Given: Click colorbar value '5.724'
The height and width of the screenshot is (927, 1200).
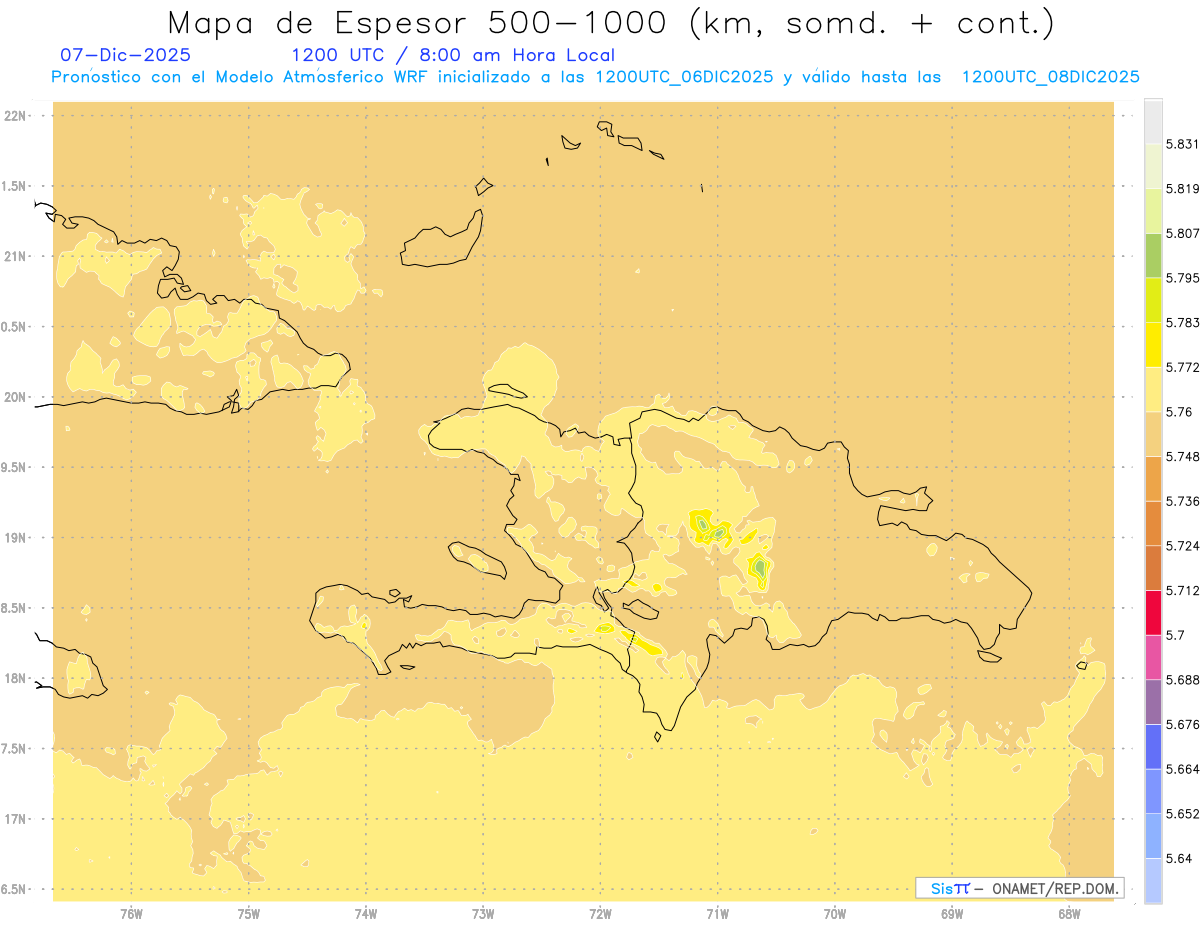Looking at the screenshot, I should [x=1182, y=546].
